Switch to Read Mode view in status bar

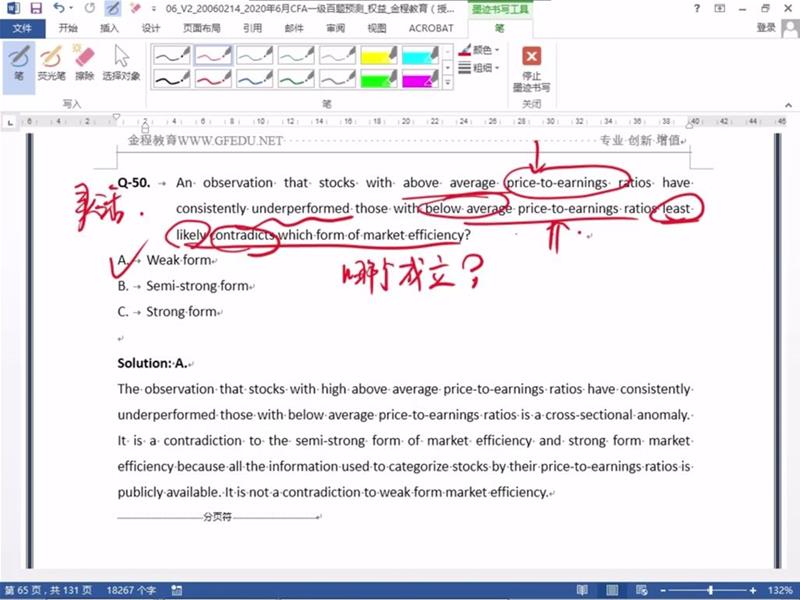click(x=582, y=590)
